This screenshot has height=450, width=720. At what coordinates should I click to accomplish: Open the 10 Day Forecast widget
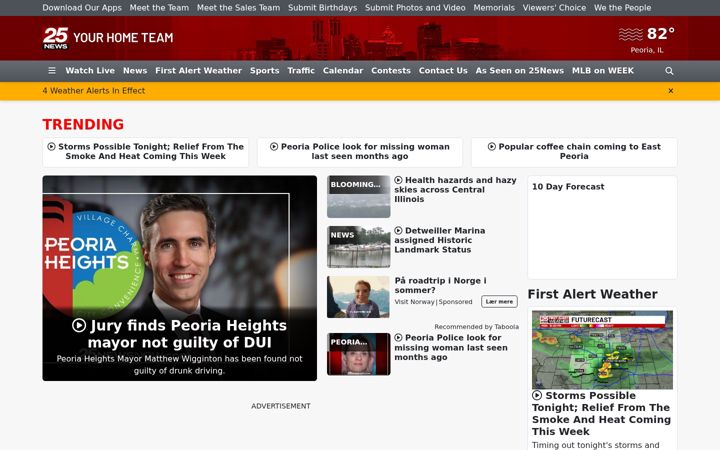click(602, 228)
